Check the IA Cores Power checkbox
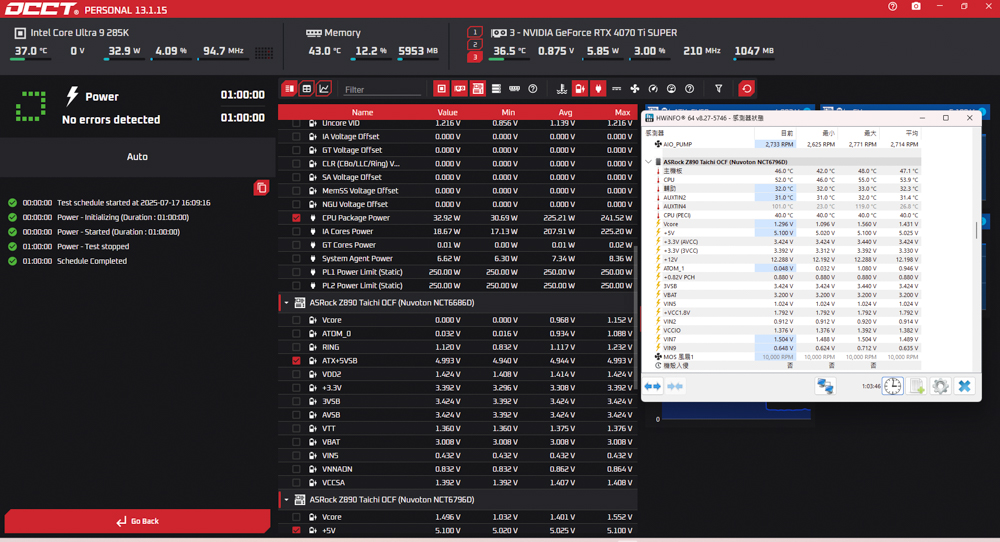The width and height of the screenshot is (1000, 542). tap(296, 231)
